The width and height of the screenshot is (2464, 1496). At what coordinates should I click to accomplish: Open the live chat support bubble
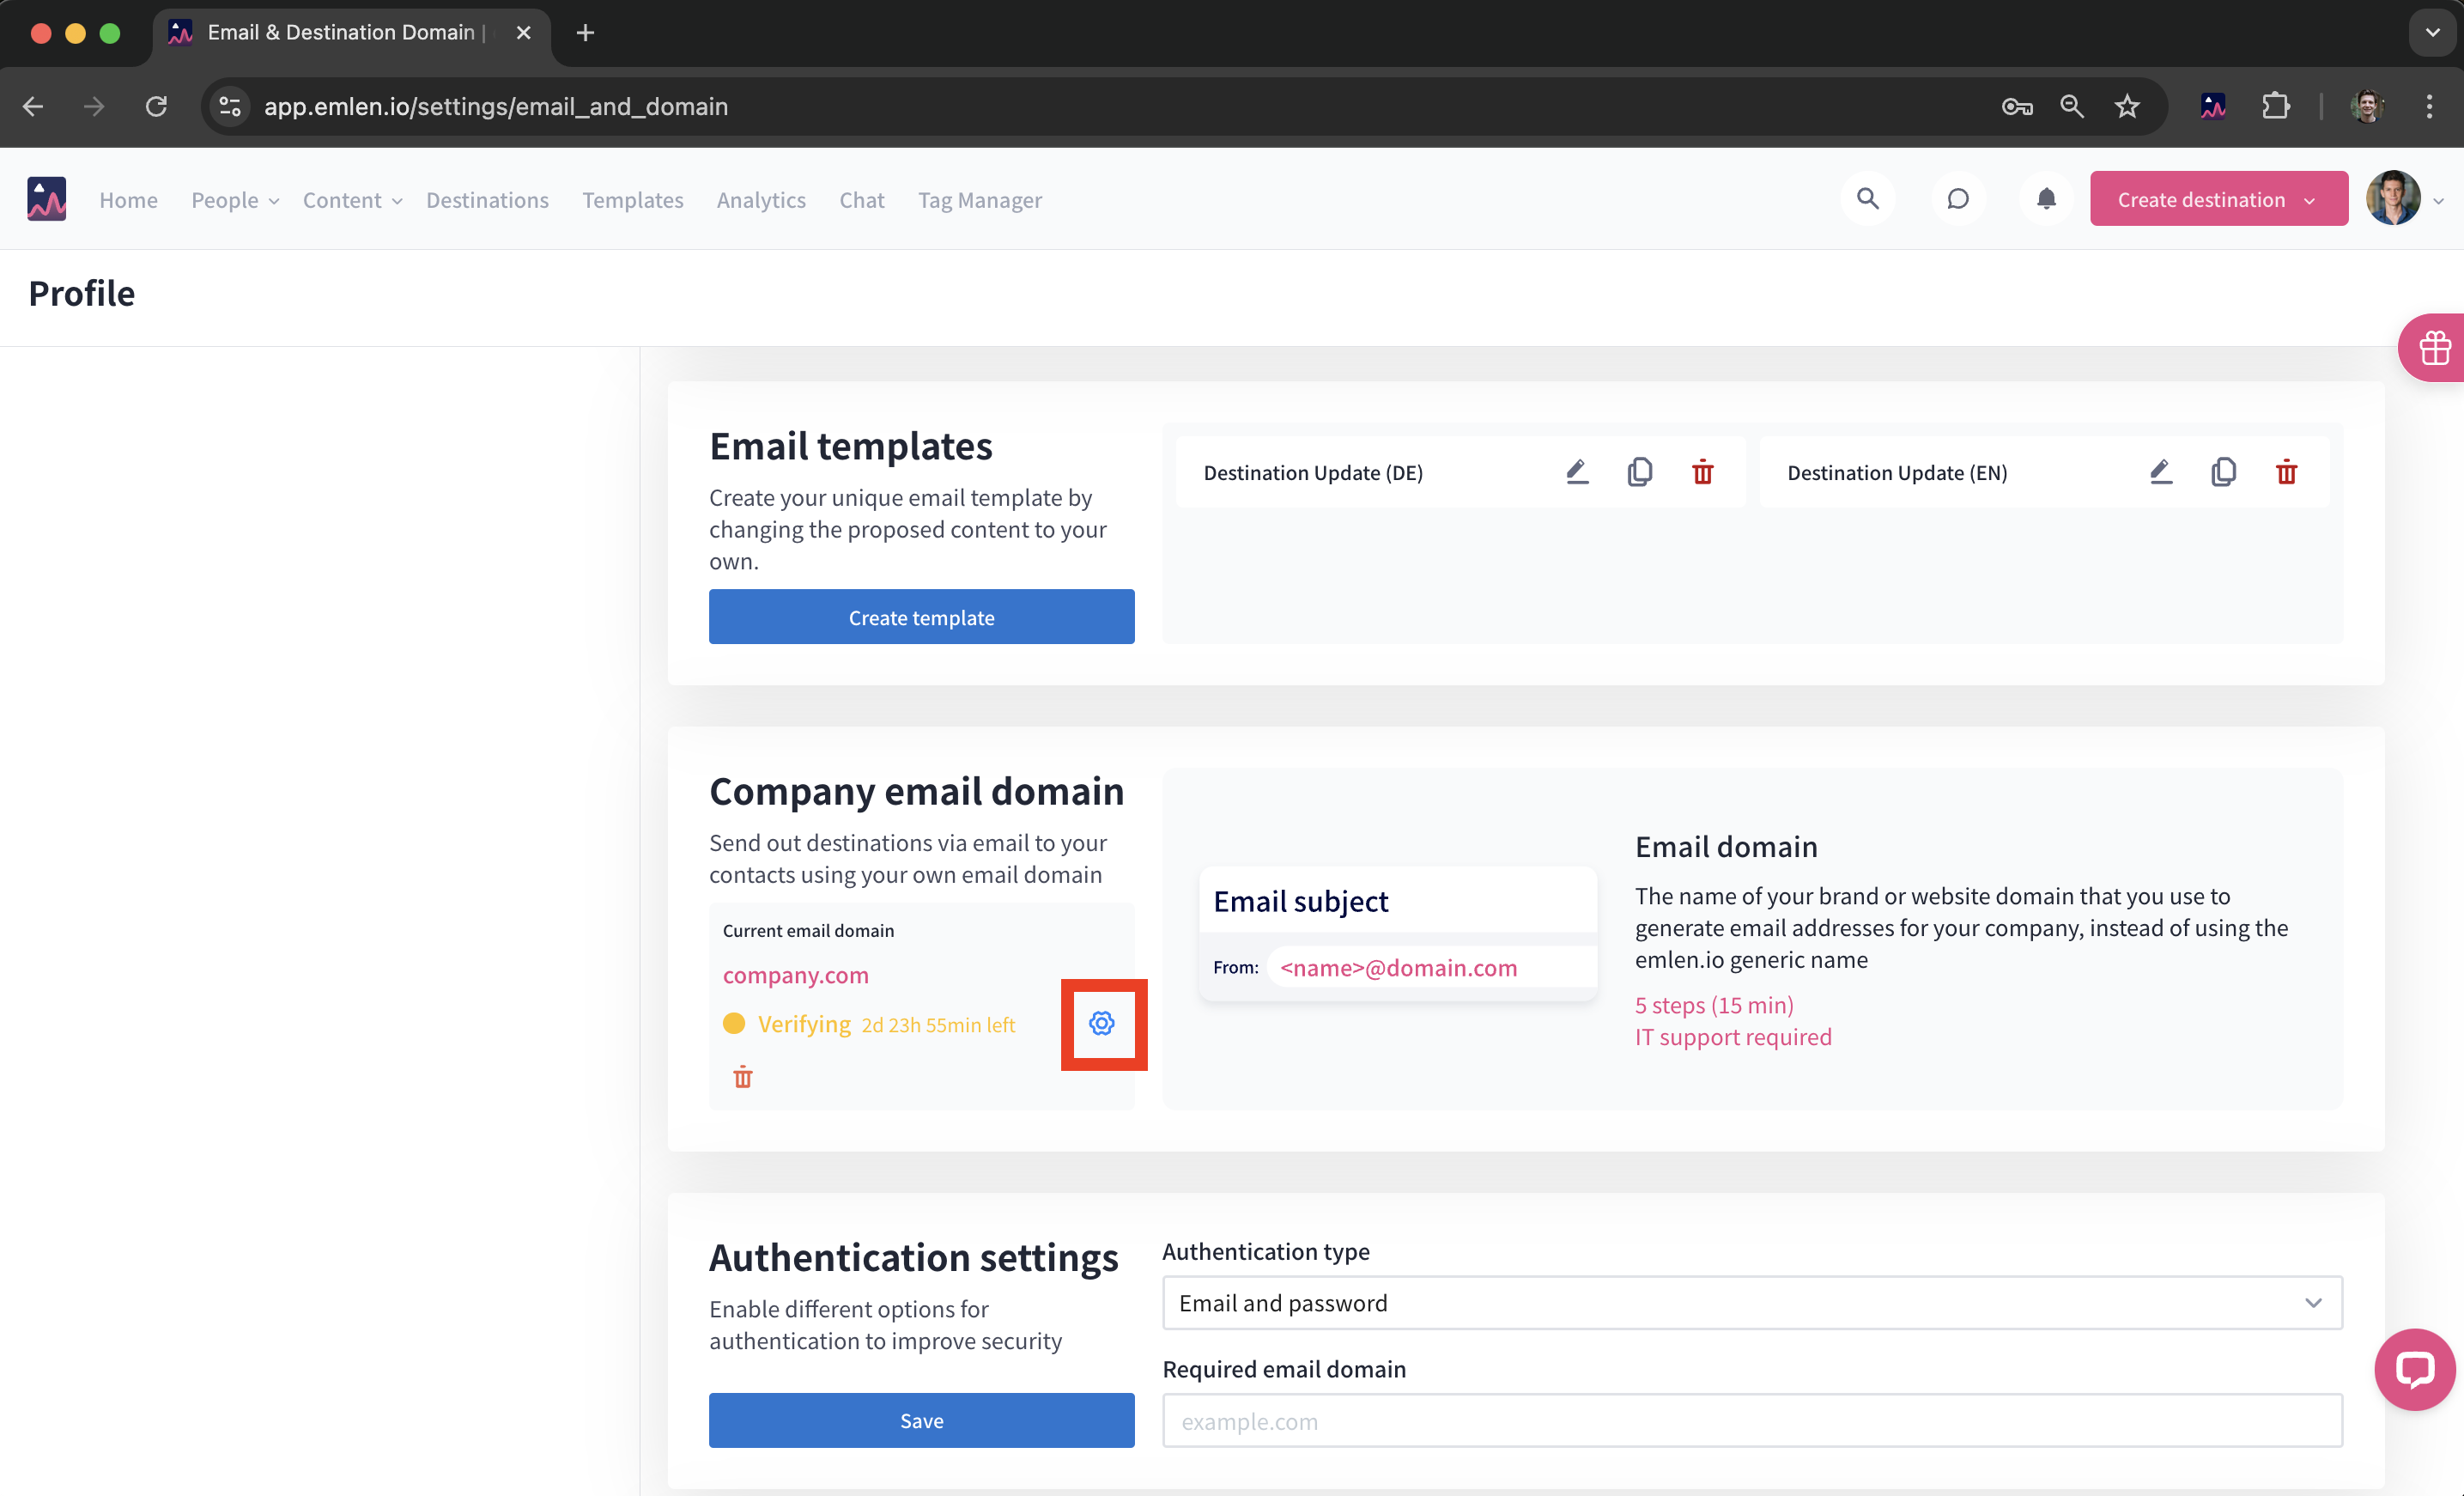pyautogui.click(x=2414, y=1368)
